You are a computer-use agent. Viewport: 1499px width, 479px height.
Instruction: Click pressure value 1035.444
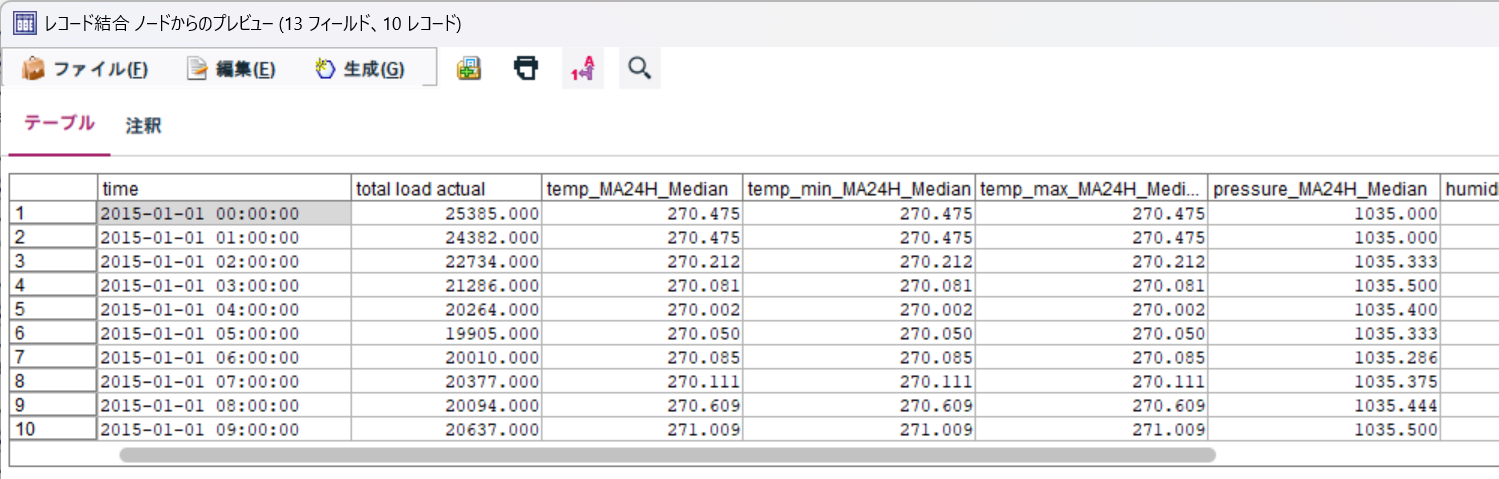point(1323,405)
